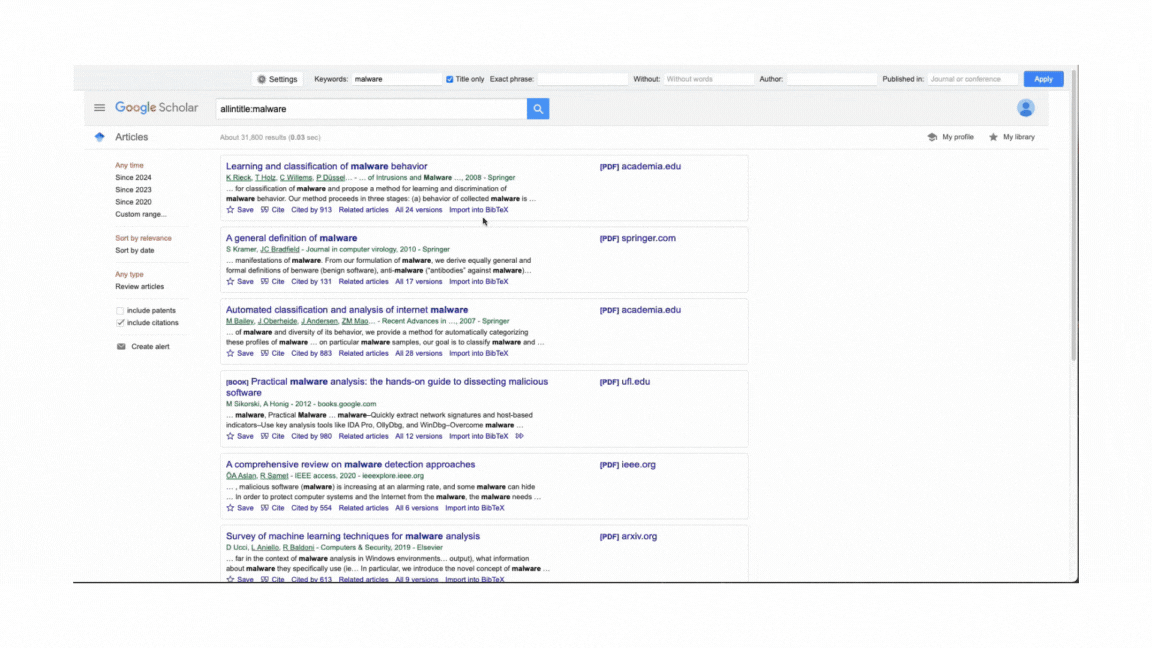Choose Sort by relevance
Image resolution: width=1152 pixels, height=648 pixels.
click(143, 238)
